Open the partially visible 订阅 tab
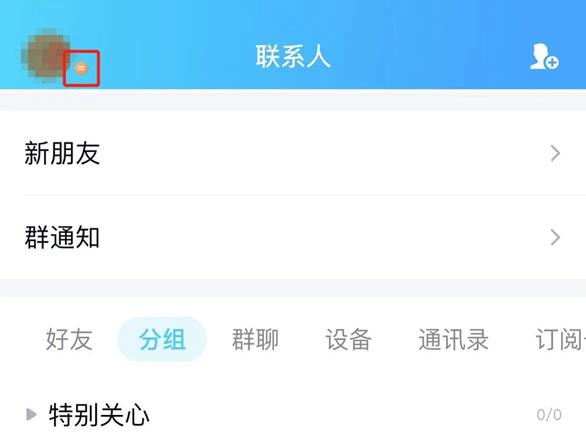Viewport: 586px width, 440px height. (561, 339)
